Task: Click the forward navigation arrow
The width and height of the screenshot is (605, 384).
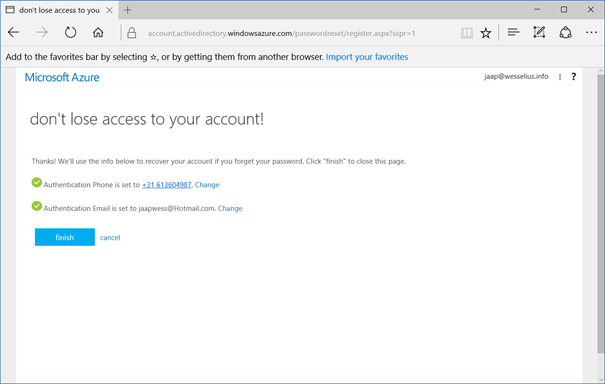Action: (42, 32)
